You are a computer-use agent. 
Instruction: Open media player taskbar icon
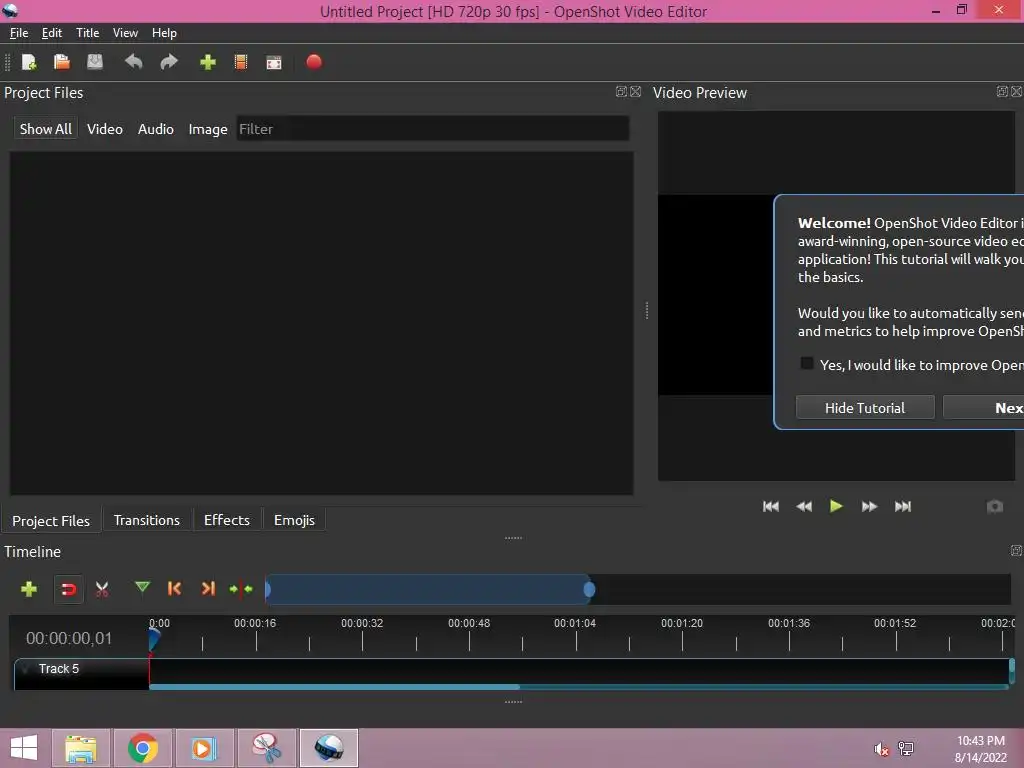[x=204, y=748]
